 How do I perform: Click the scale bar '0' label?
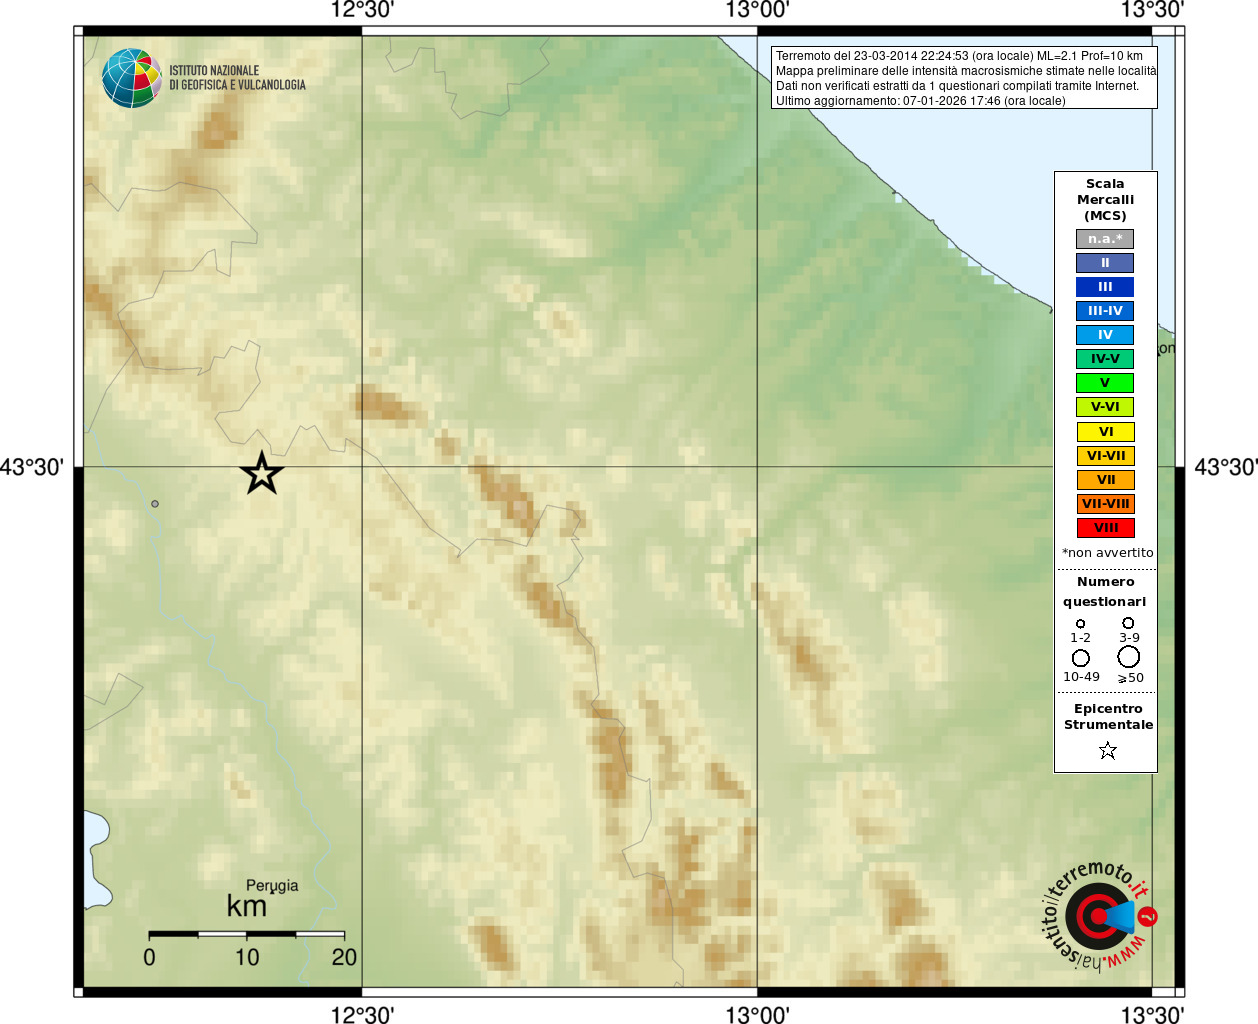click(149, 958)
